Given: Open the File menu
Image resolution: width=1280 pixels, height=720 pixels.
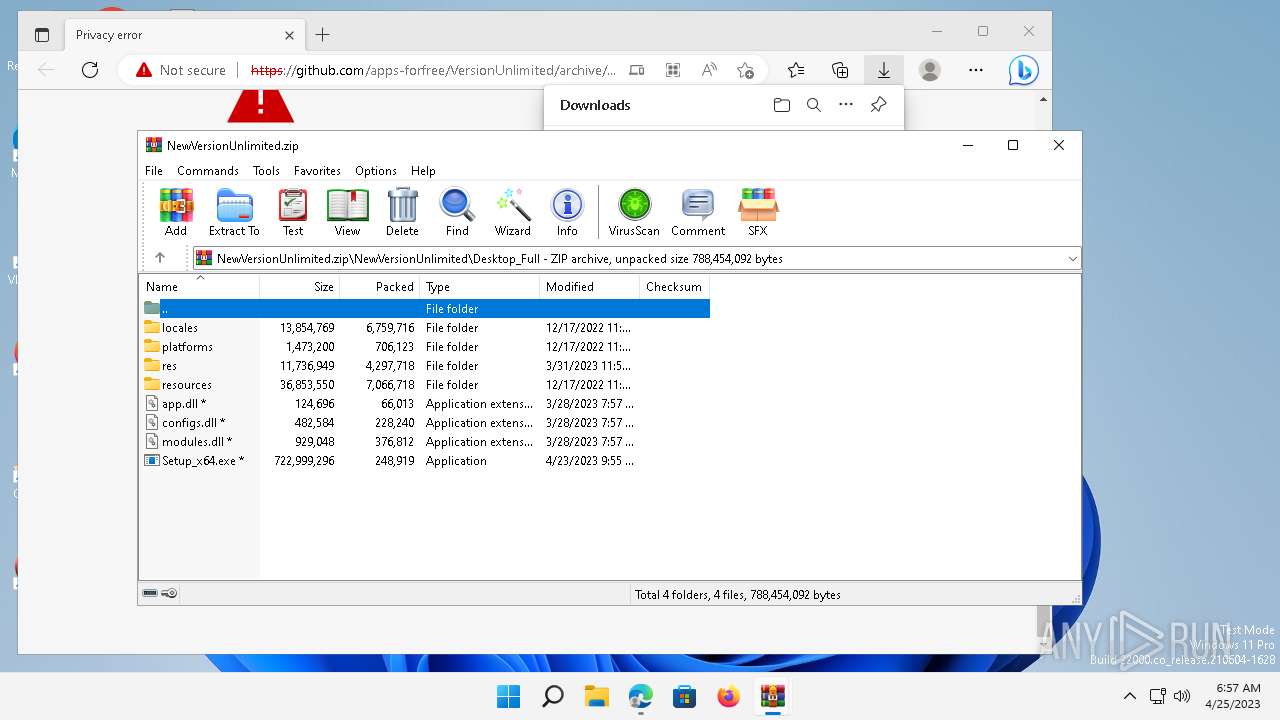Looking at the screenshot, I should (154, 171).
